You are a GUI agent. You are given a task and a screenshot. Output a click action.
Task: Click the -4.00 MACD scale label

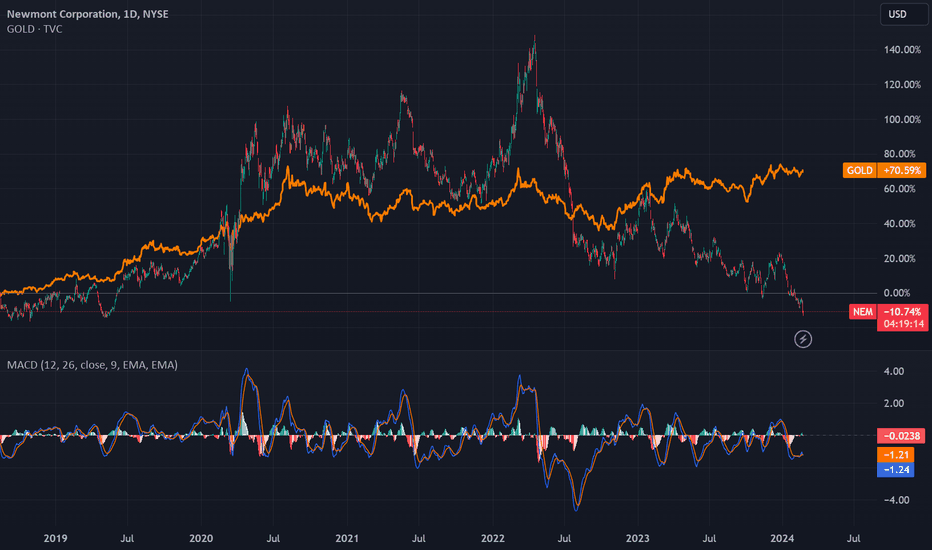click(894, 500)
